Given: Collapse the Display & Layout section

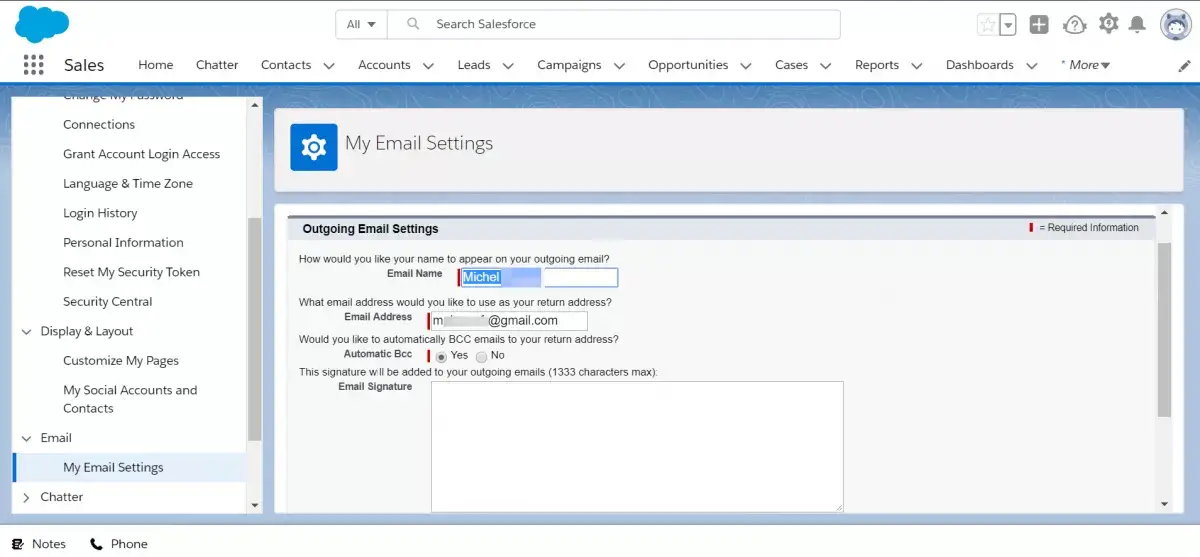Looking at the screenshot, I should 27,331.
